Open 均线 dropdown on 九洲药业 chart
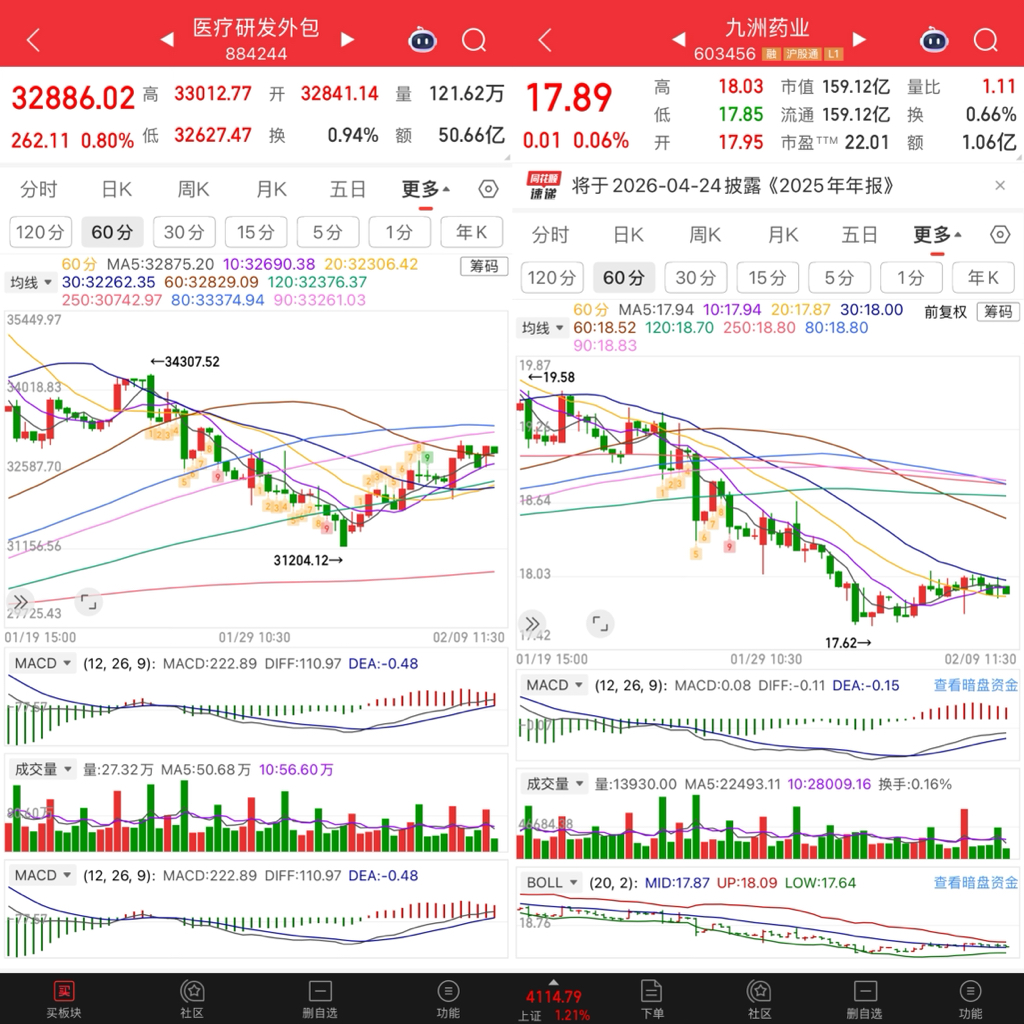Image resolution: width=1024 pixels, height=1024 pixels. coord(542,328)
